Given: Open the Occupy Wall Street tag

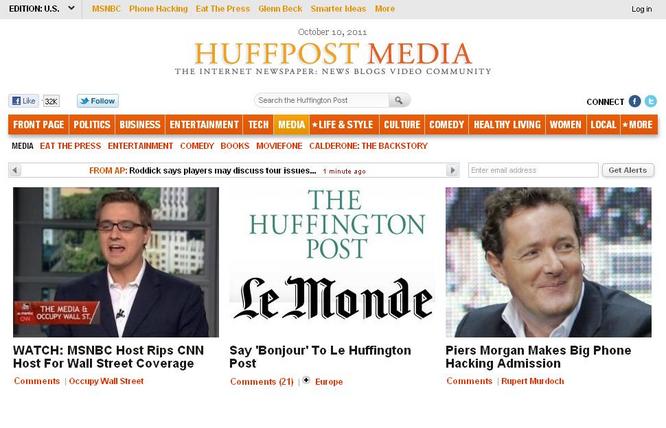Looking at the screenshot, I should pos(106,381).
